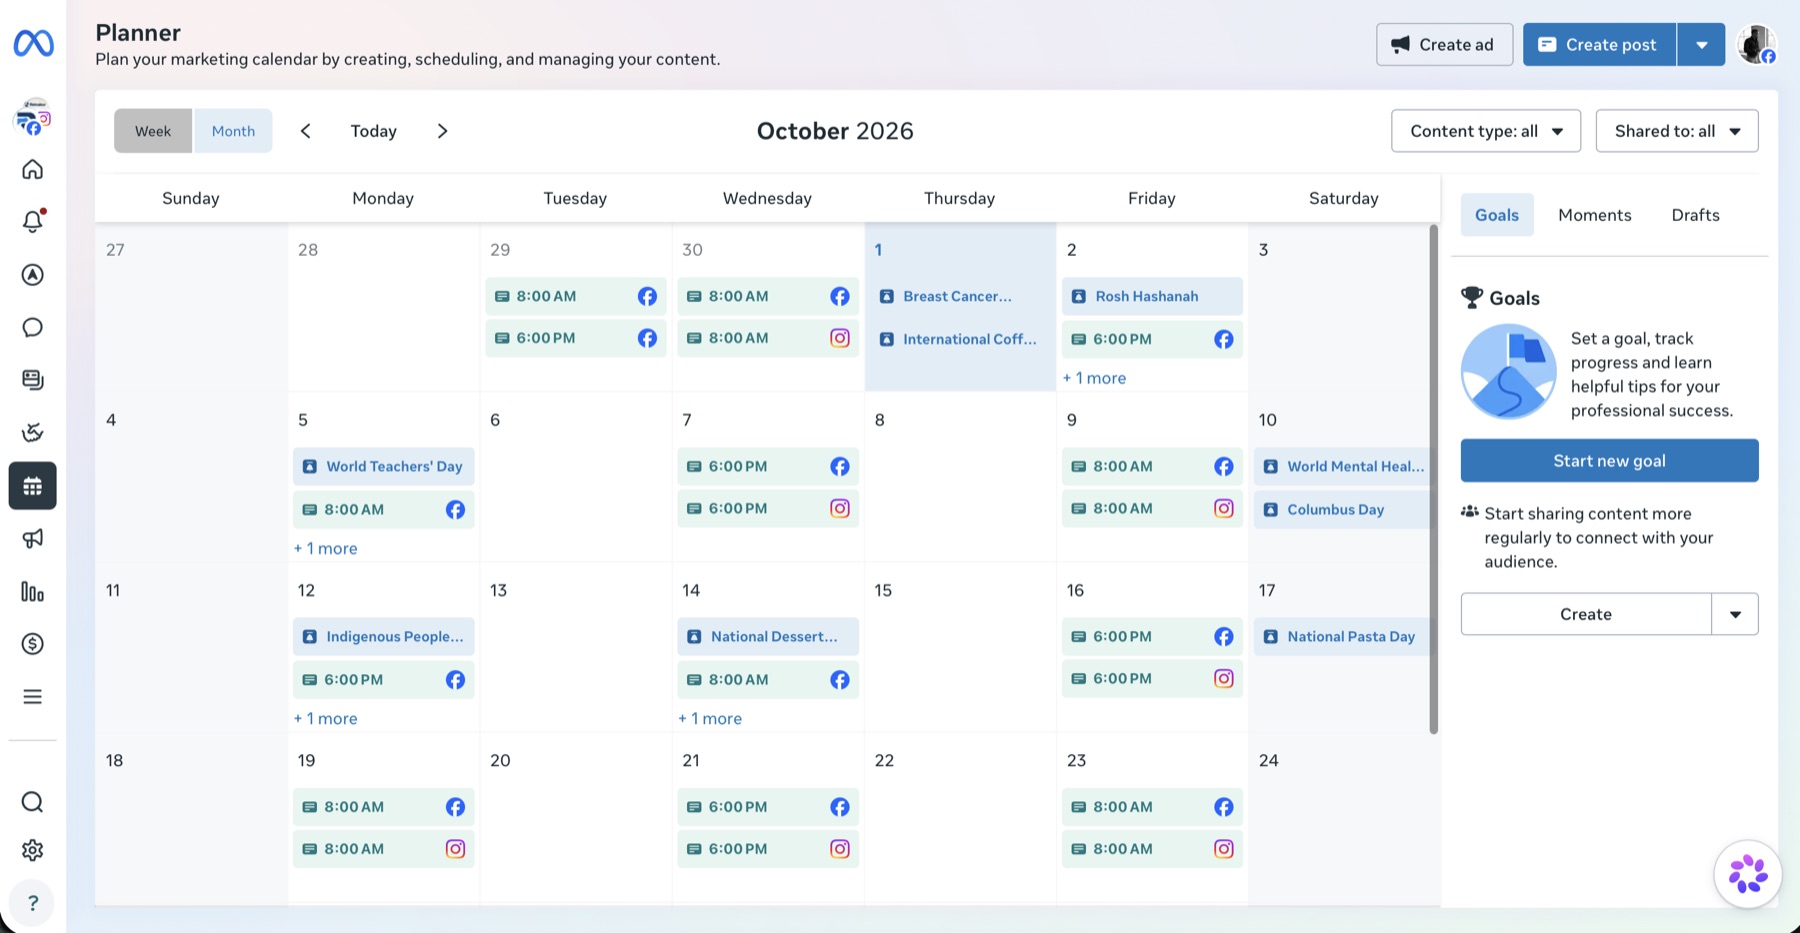Go to the previous month
The height and width of the screenshot is (933, 1800).
[306, 131]
